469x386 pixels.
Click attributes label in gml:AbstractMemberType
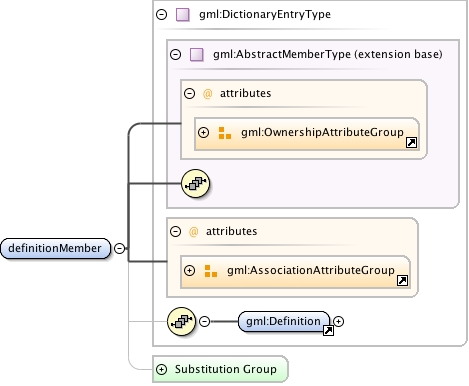(x=245, y=93)
